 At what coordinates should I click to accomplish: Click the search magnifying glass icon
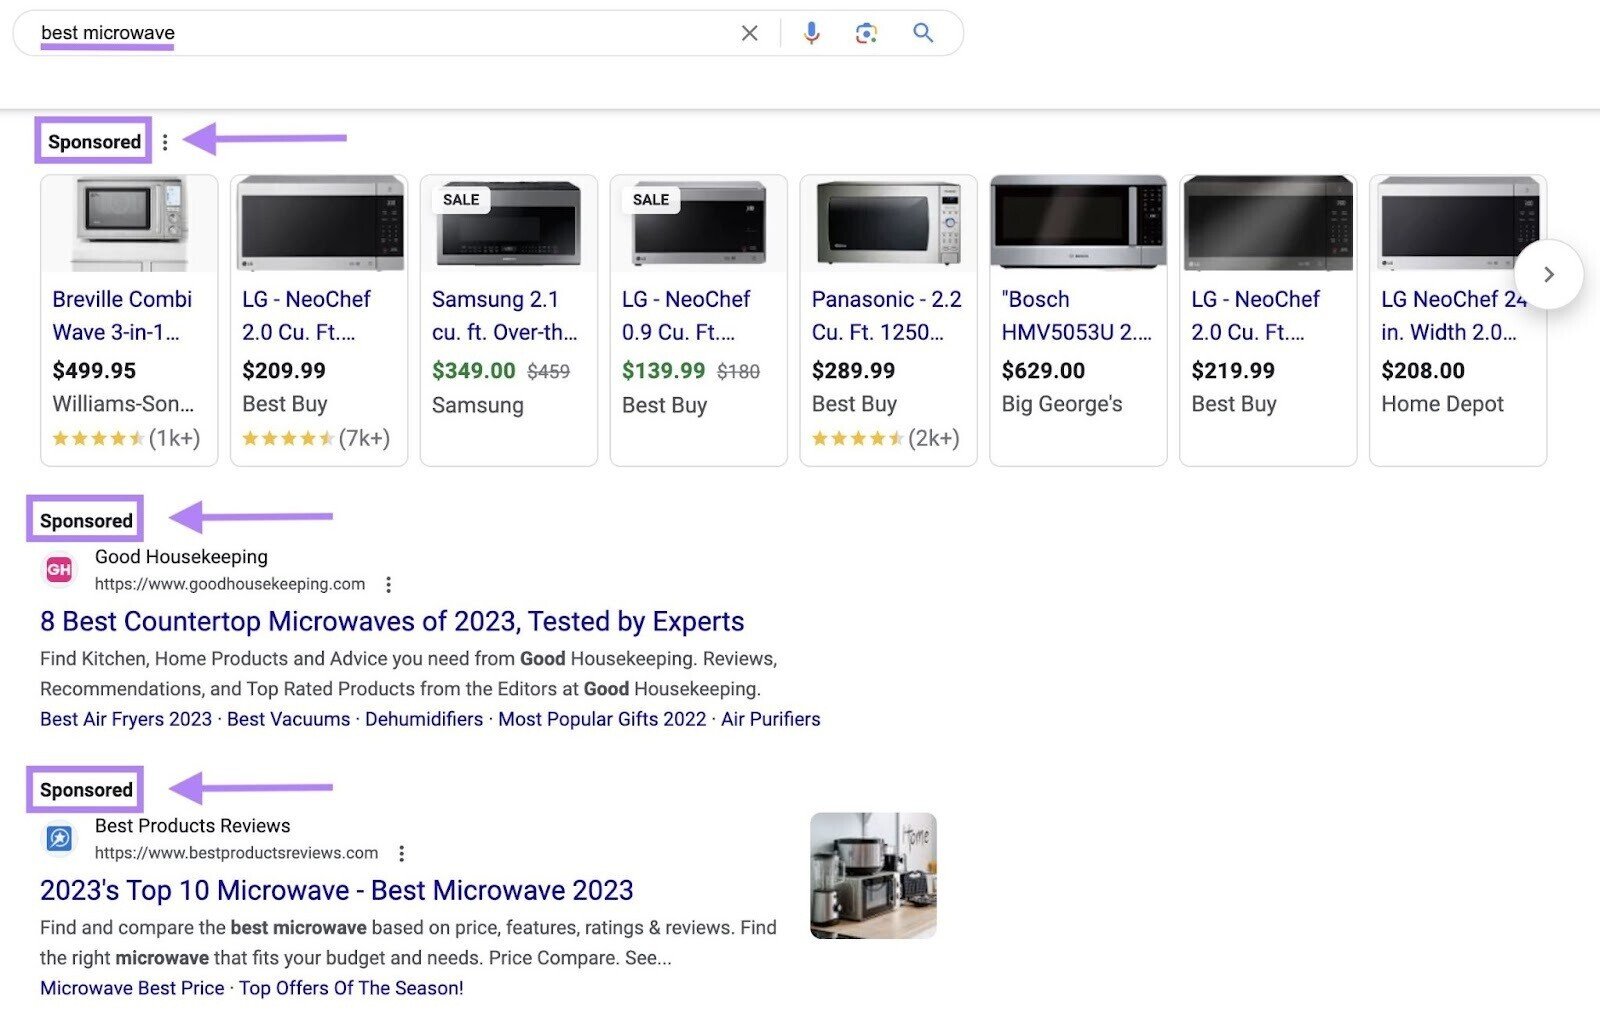pyautogui.click(x=922, y=32)
